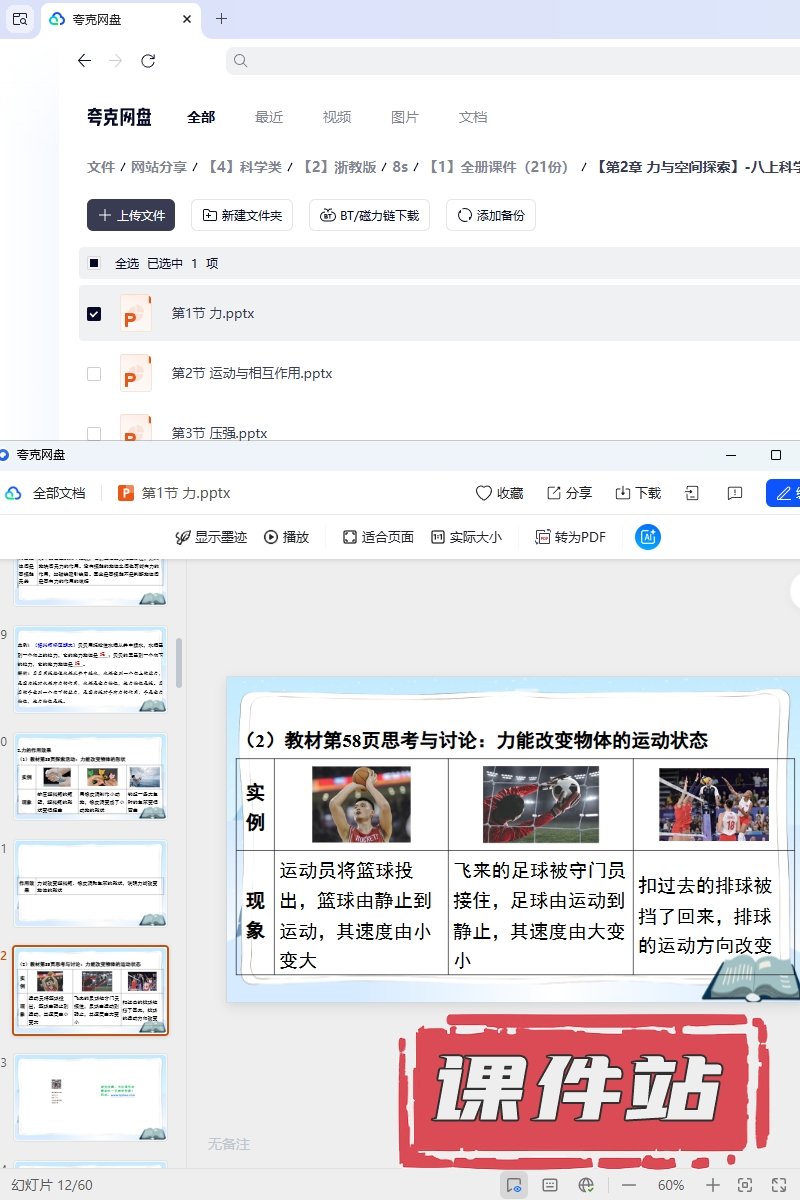Select the slide 13 thumbnail
The width and height of the screenshot is (800, 1200).
[x=91, y=1097]
